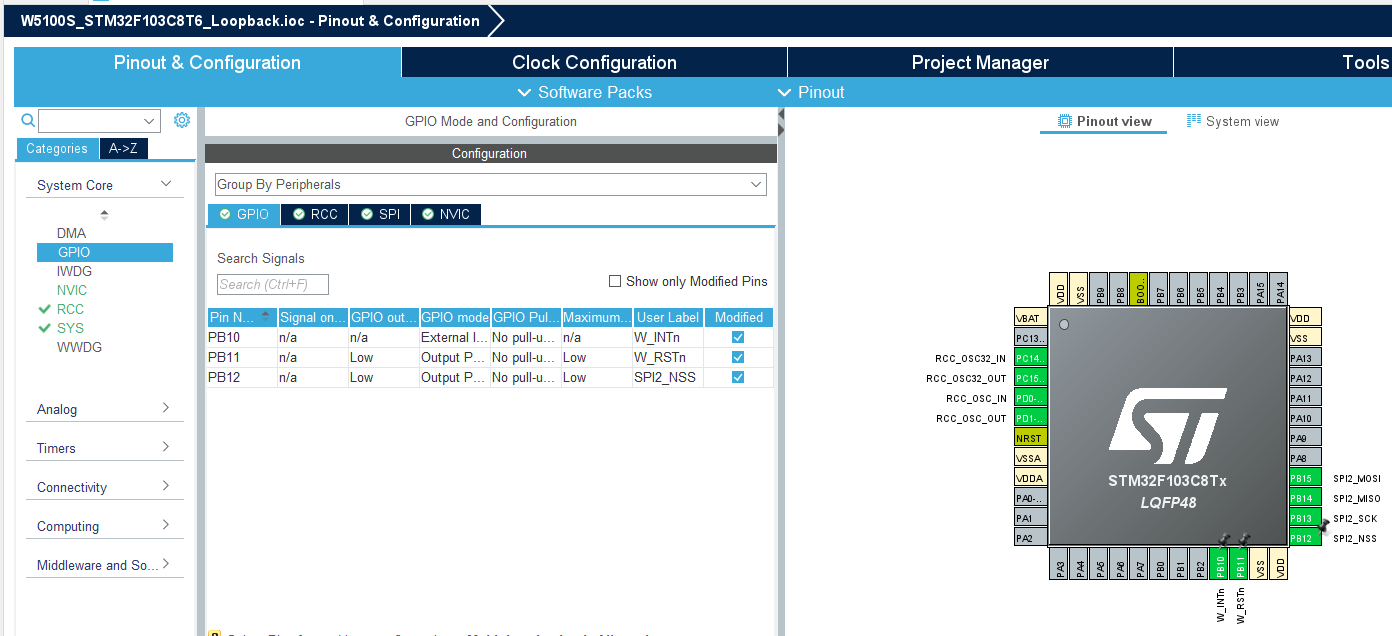Click the SPI2_NSS cell in the table

tap(669, 377)
